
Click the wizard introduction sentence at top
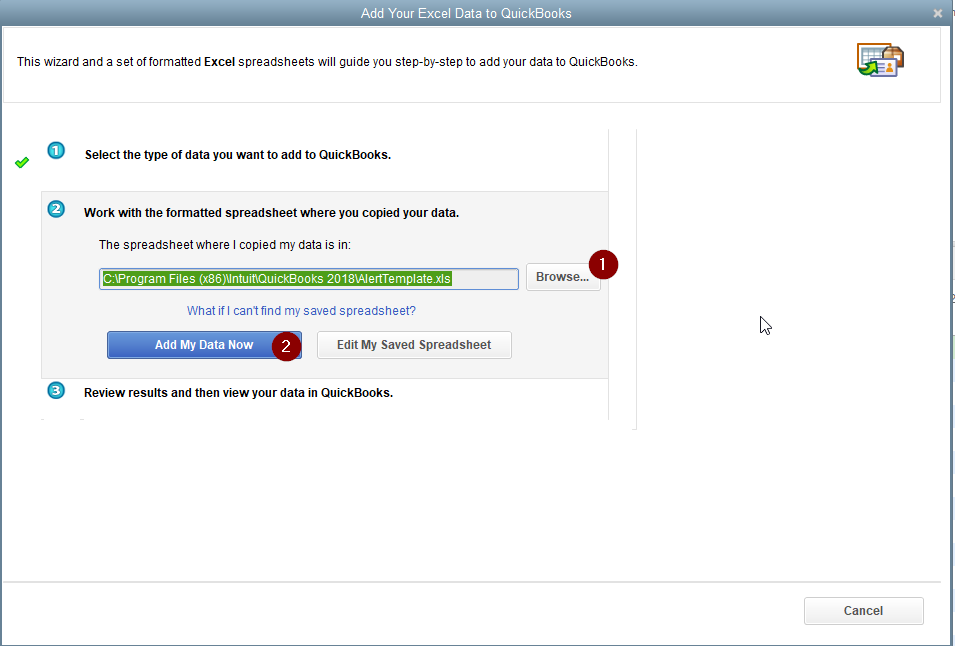coord(327,61)
